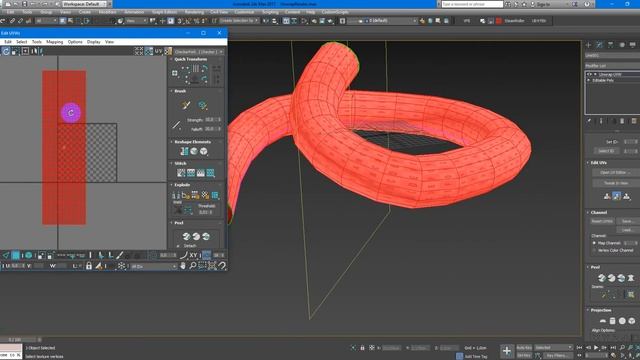Select the Rotate tool in the UV editor toolbar
The image size is (640, 360).
click(6, 51)
